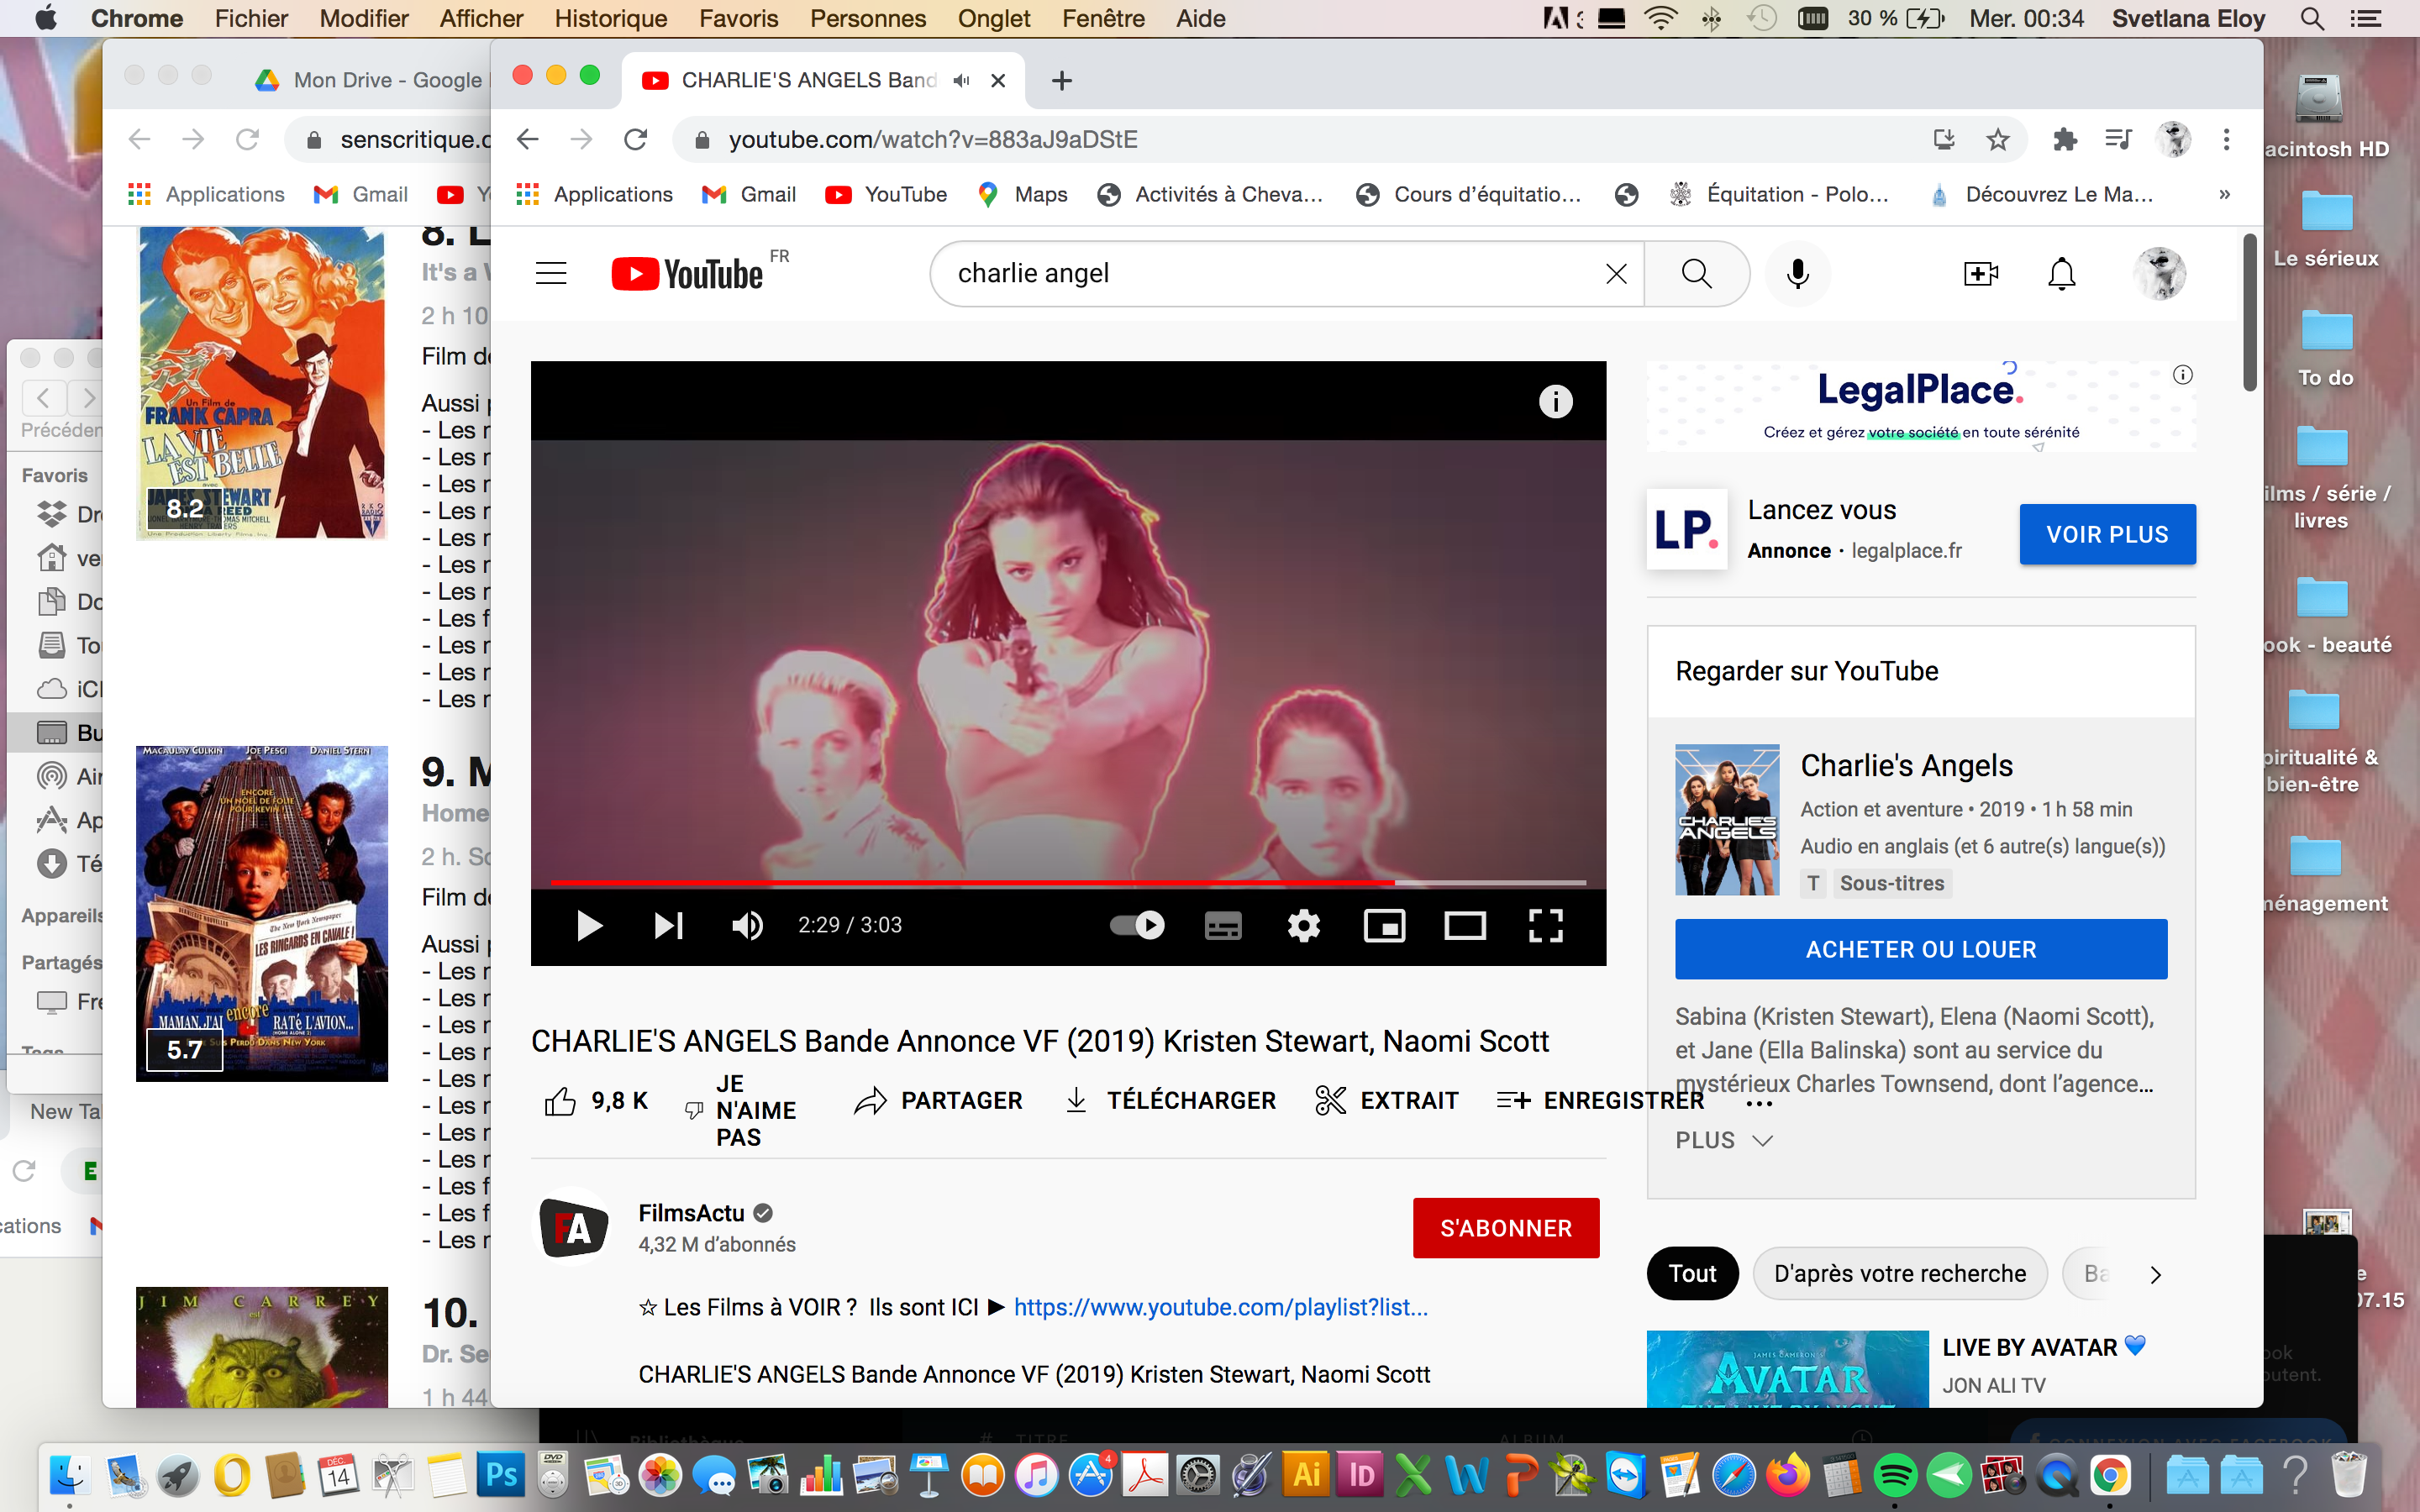
Task: Enter fullscreen video mode
Action: 1546,926
